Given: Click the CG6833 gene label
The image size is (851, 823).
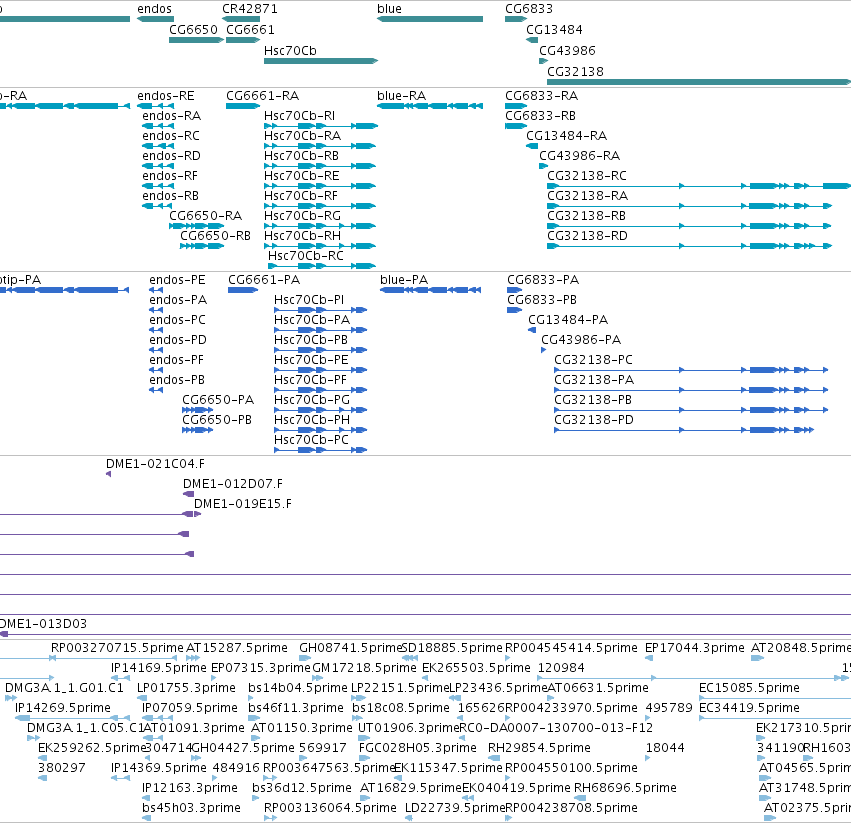Looking at the screenshot, I should click(529, 9).
